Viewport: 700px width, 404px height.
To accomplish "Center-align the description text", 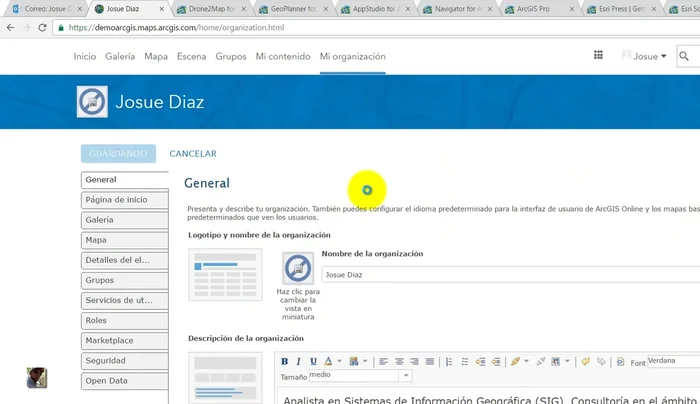I will tap(399, 362).
